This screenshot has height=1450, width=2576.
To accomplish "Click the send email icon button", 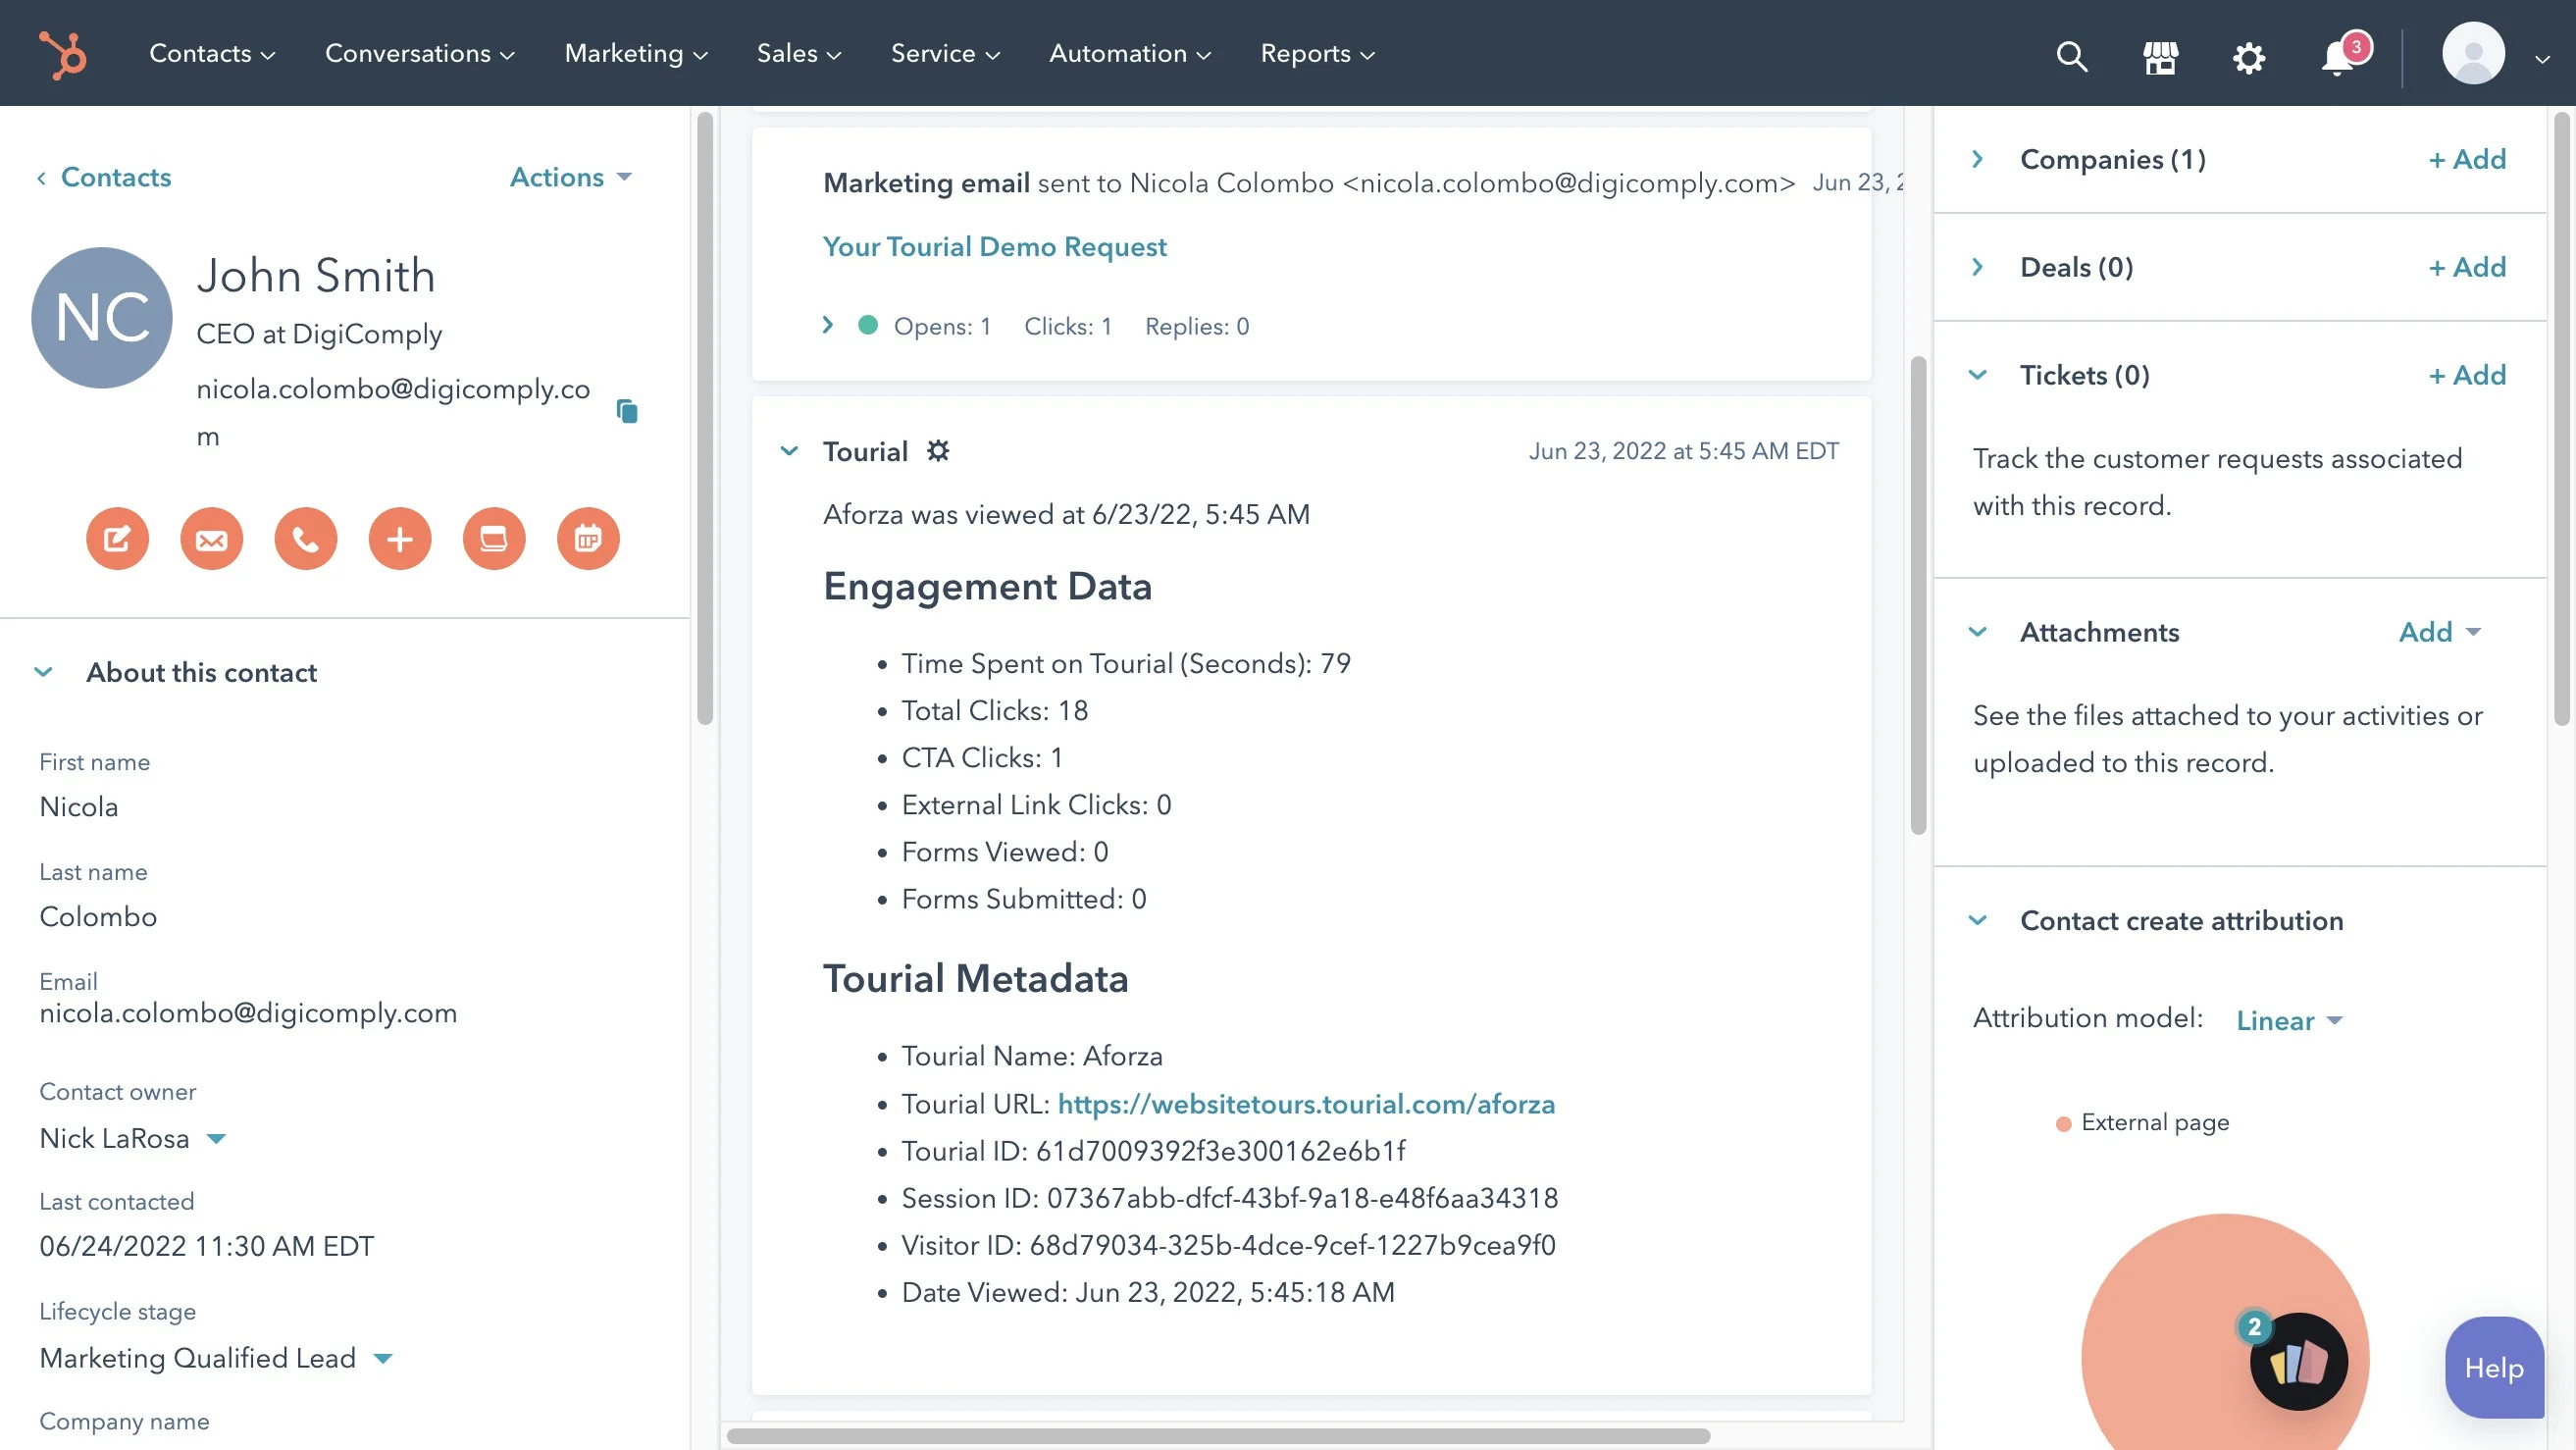I will [x=211, y=539].
